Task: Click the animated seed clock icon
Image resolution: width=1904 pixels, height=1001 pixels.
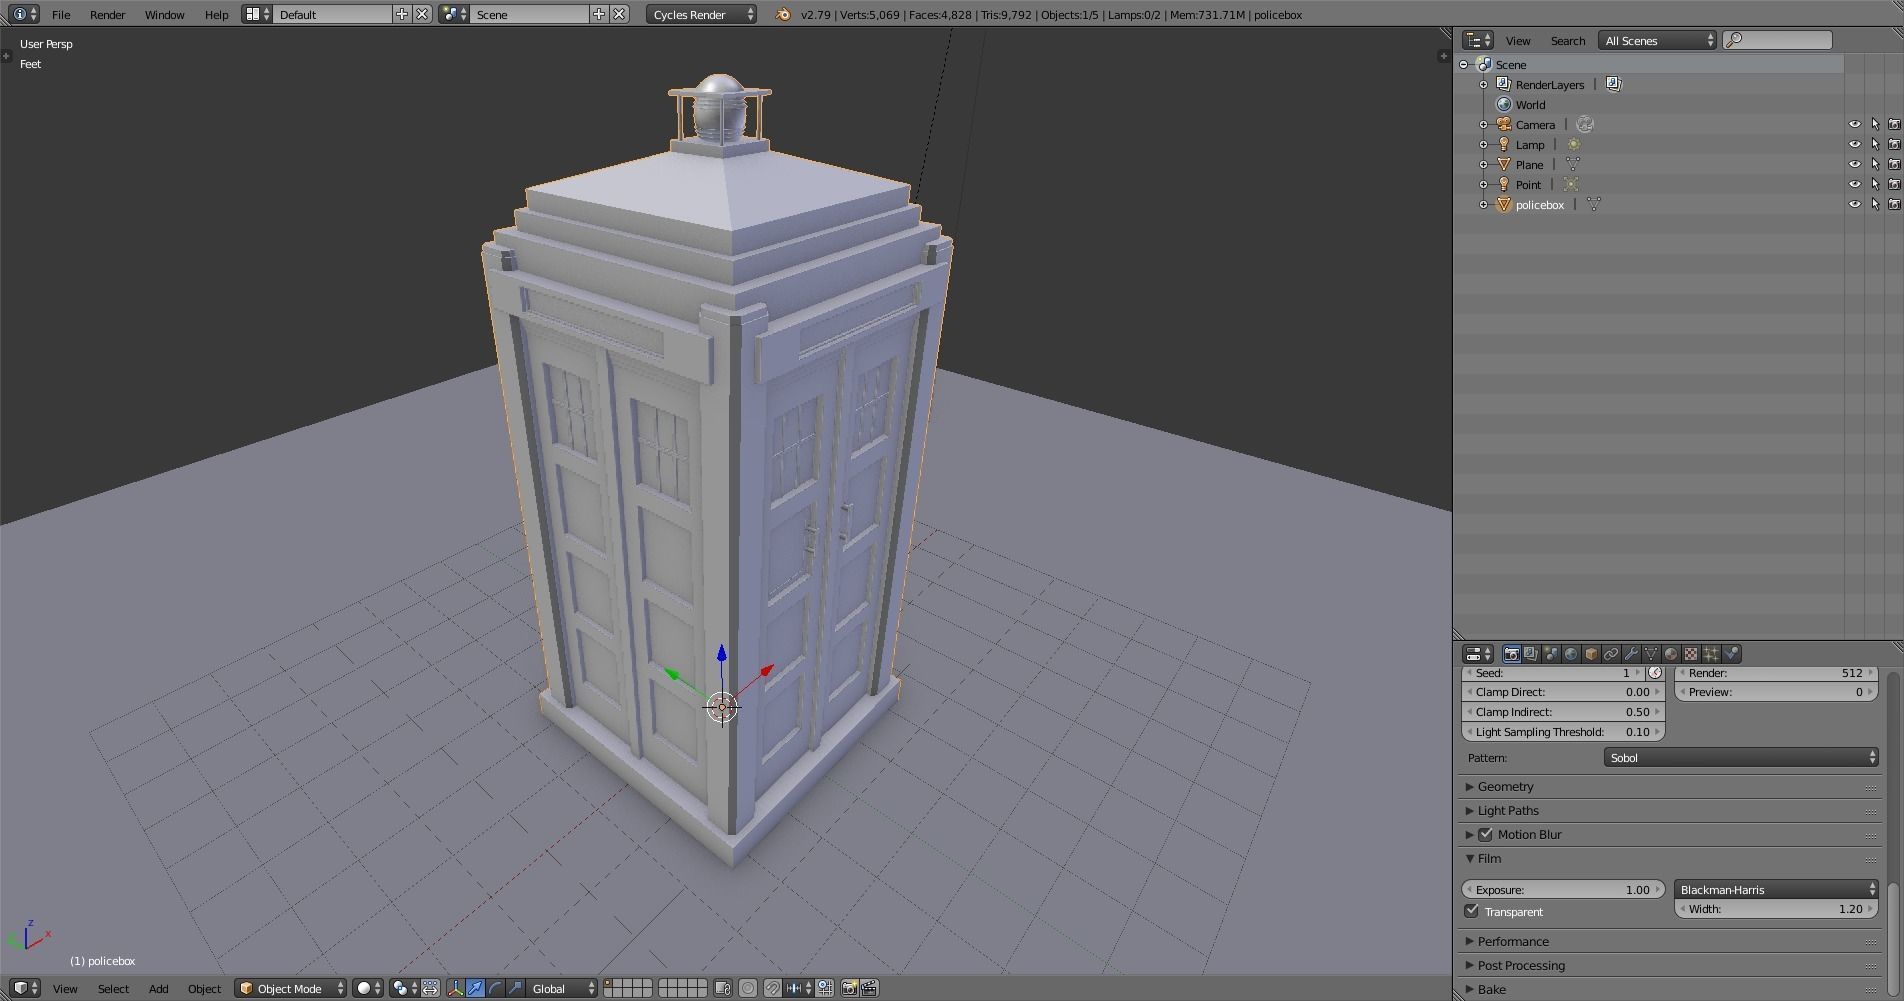Action: [1655, 673]
